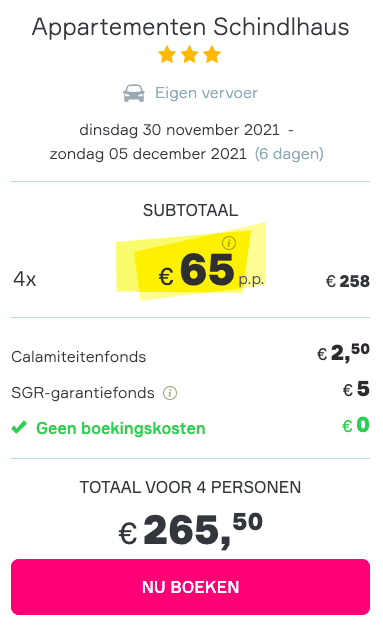The width and height of the screenshot is (383, 627).
Task: Click the SGR-garantiefonds label text
Action: click(x=83, y=393)
